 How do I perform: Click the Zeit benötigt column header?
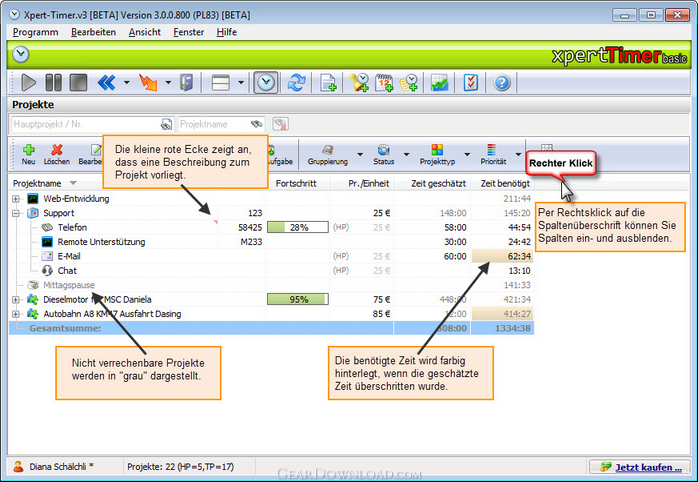(x=505, y=183)
